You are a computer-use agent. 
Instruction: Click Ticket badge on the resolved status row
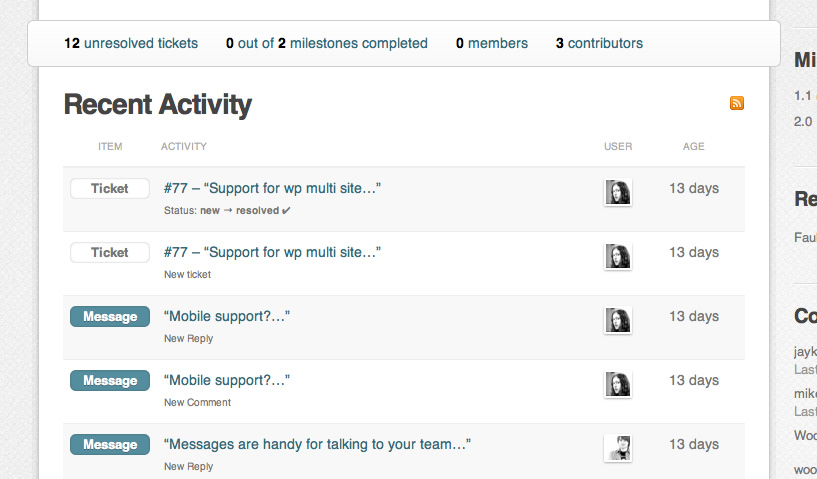pos(110,189)
